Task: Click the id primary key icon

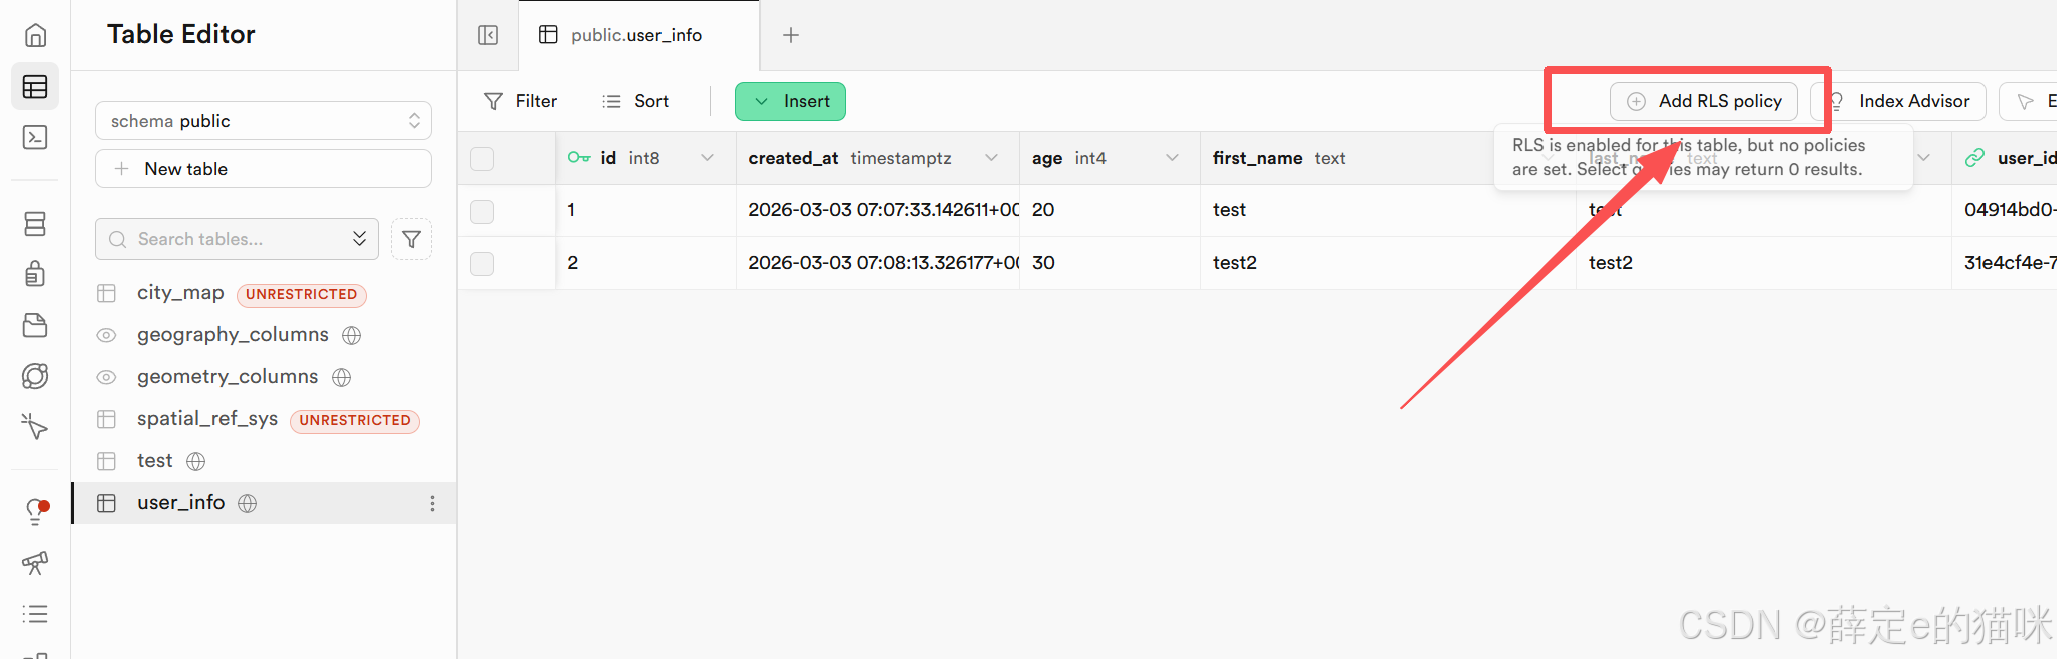Action: pyautogui.click(x=579, y=158)
